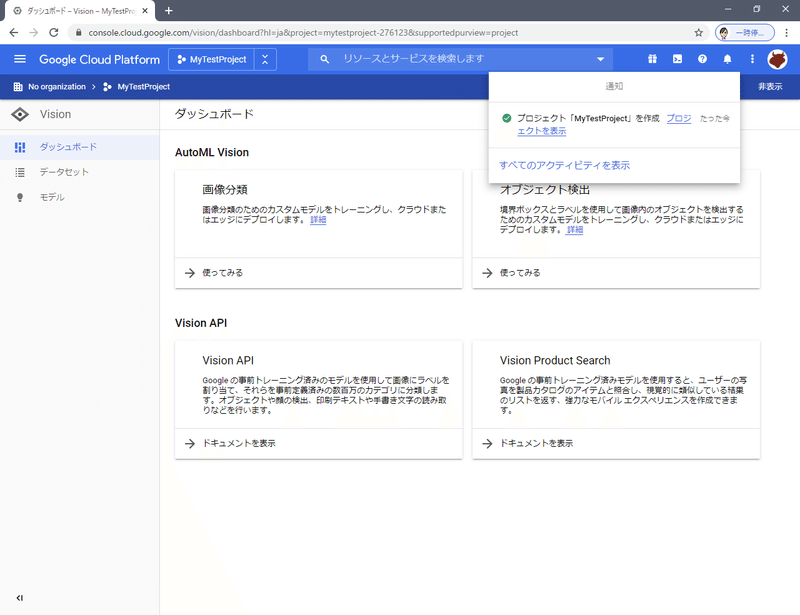Open 詳細 link in オブジェクト検出 card
This screenshot has width=800, height=615.
[574, 230]
